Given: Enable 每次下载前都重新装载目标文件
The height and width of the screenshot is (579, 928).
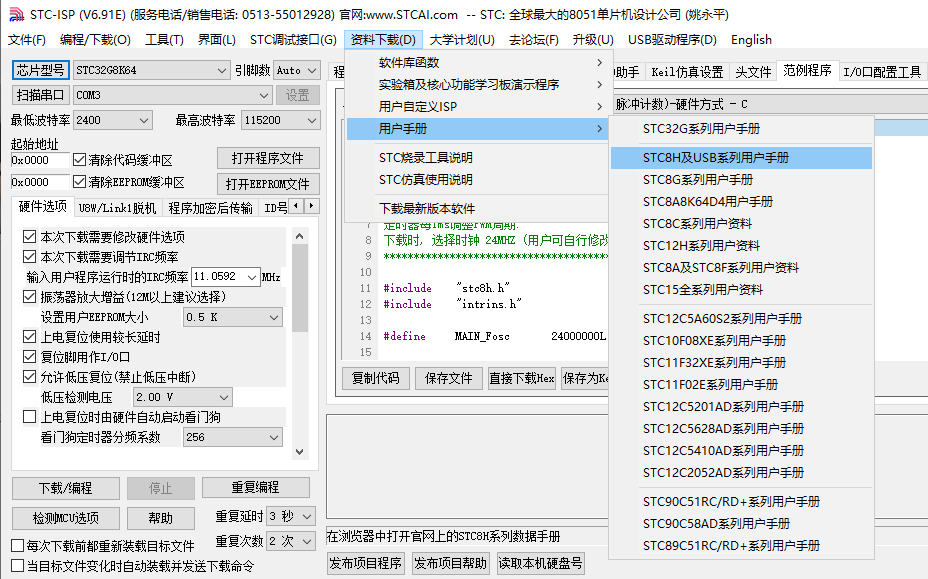Looking at the screenshot, I should (x=18, y=545).
